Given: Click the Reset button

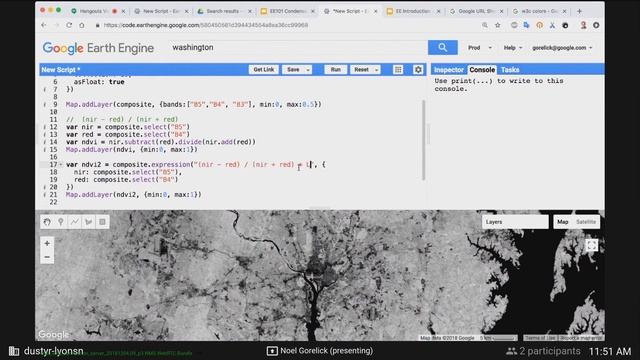Looking at the screenshot, I should point(361,70).
